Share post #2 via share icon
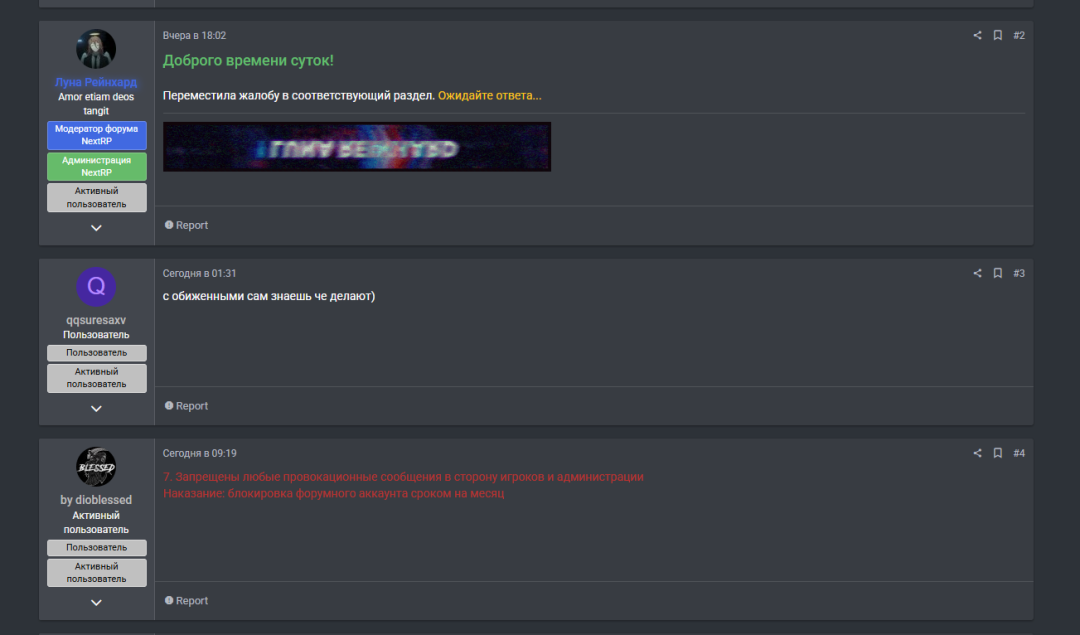Image resolution: width=1080 pixels, height=635 pixels. pos(977,35)
